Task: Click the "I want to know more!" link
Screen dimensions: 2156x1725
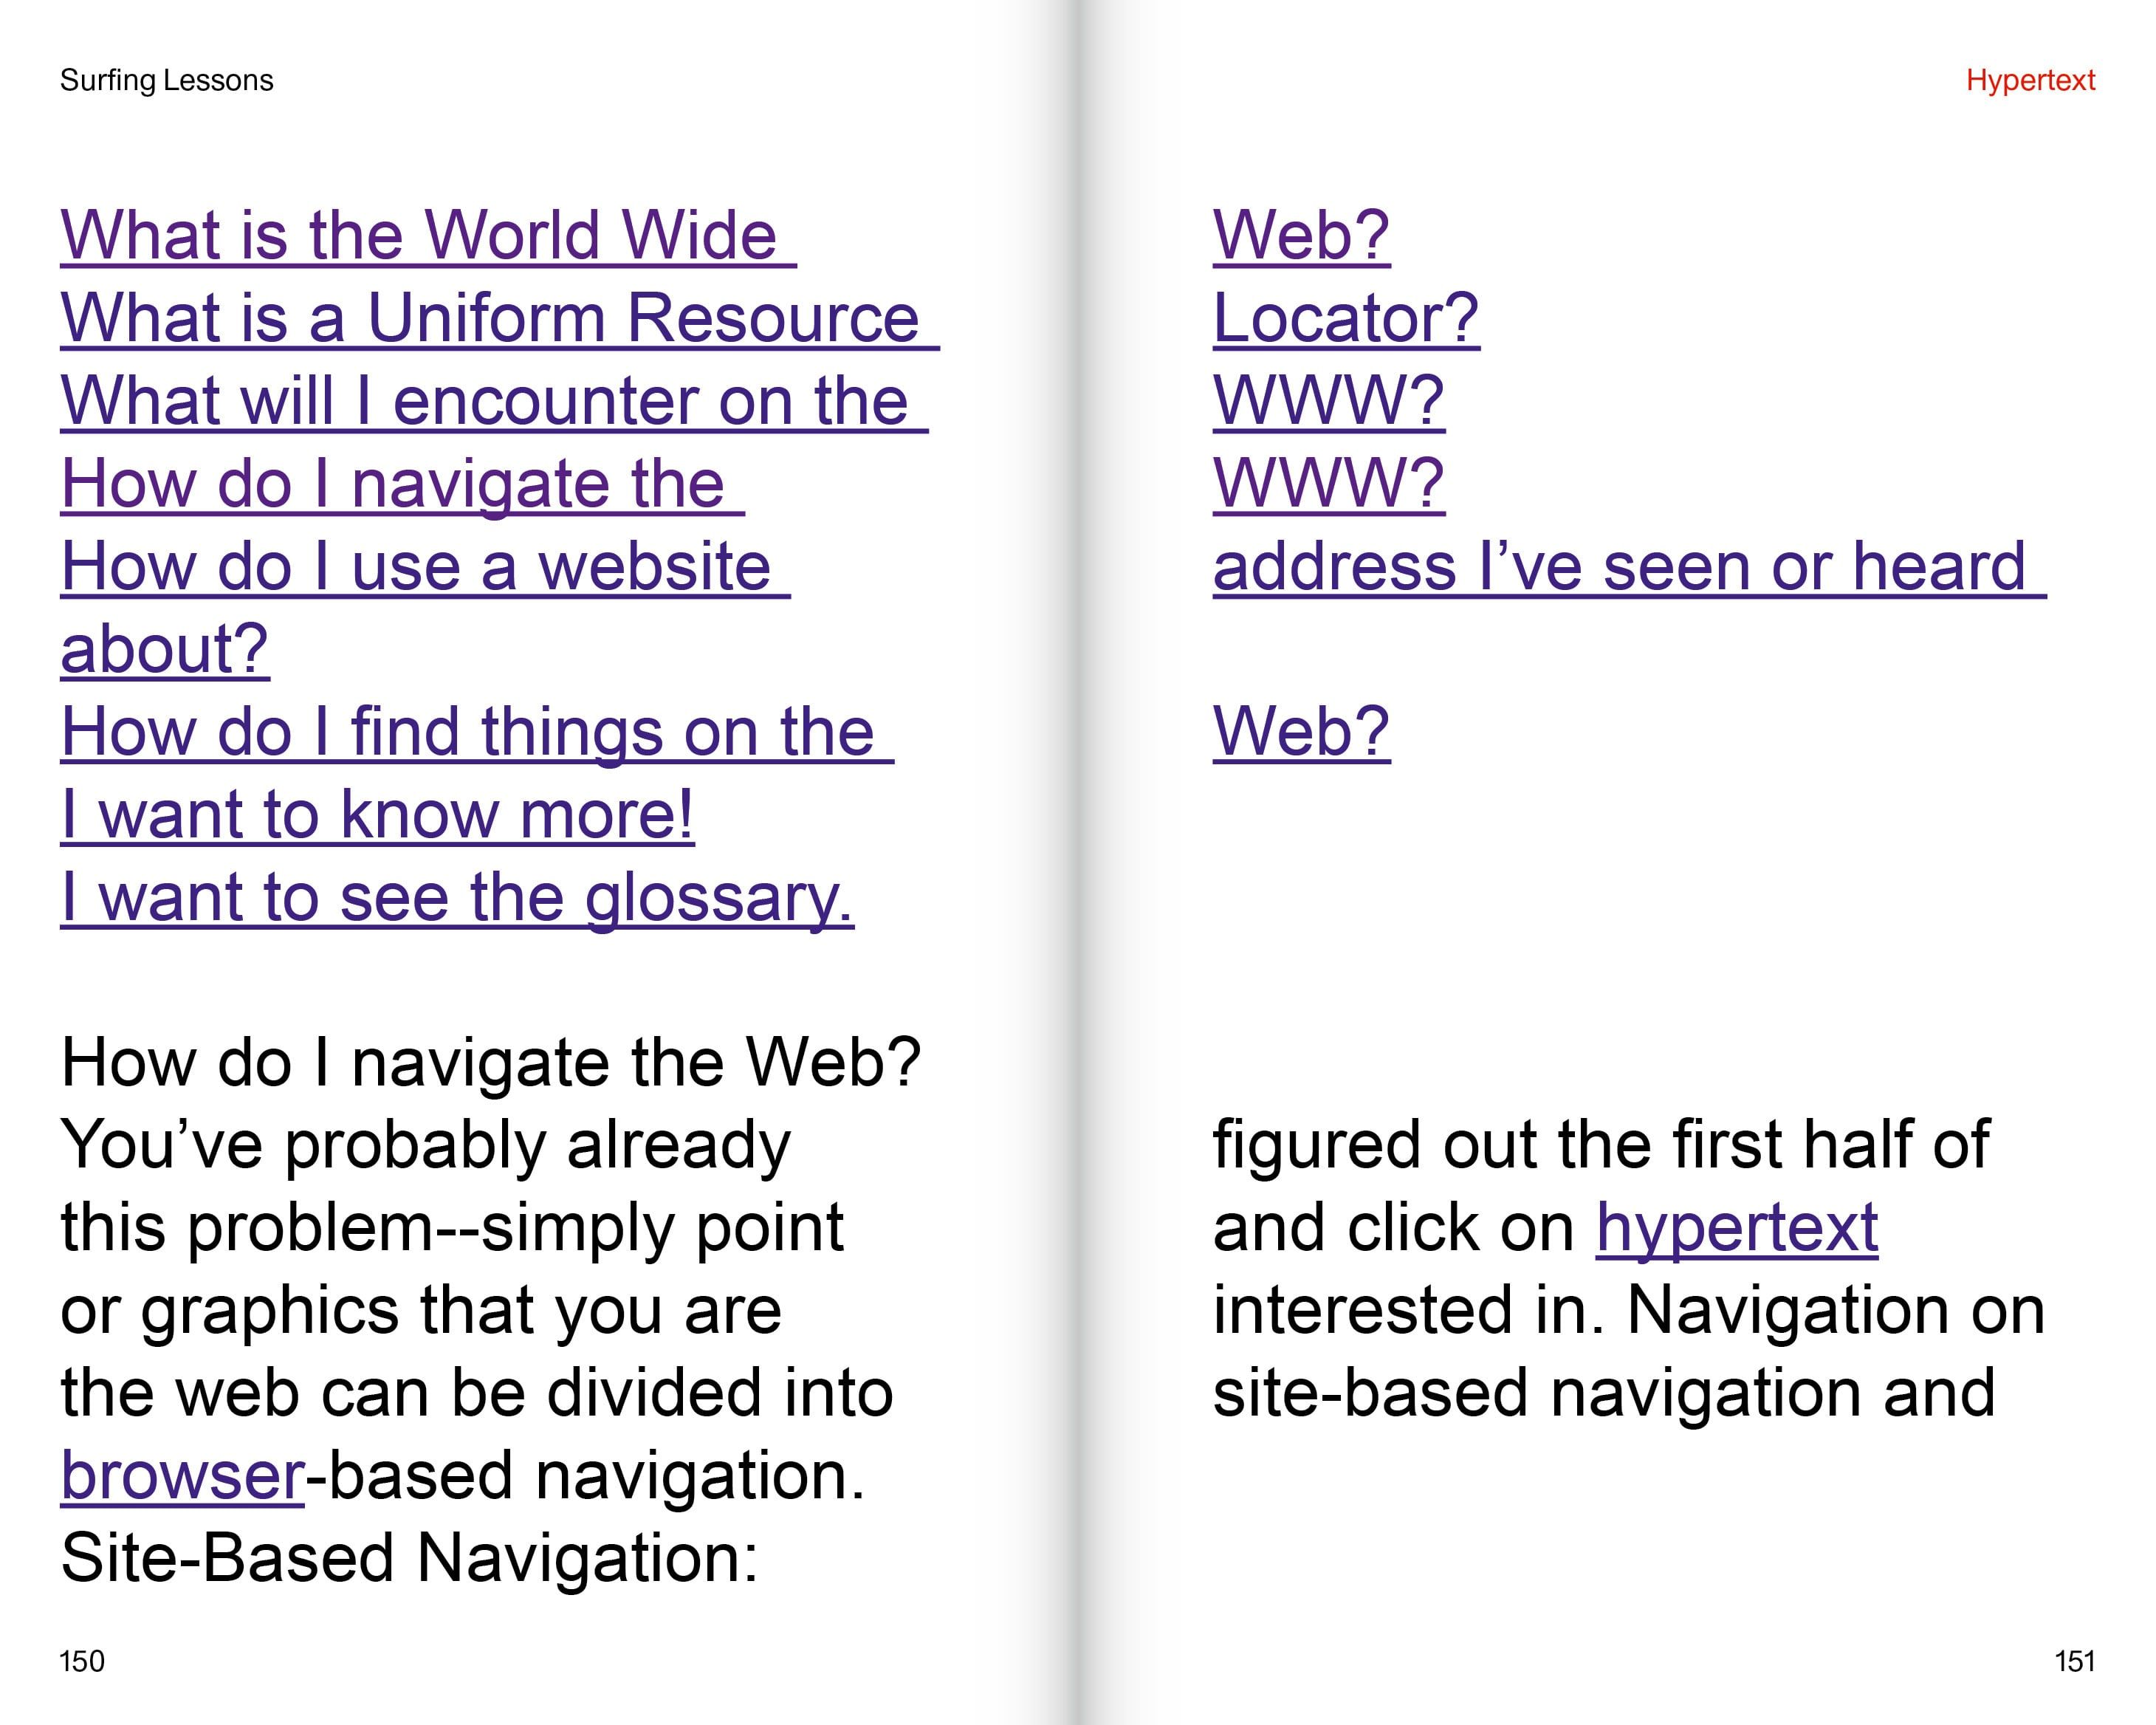Action: click(377, 815)
